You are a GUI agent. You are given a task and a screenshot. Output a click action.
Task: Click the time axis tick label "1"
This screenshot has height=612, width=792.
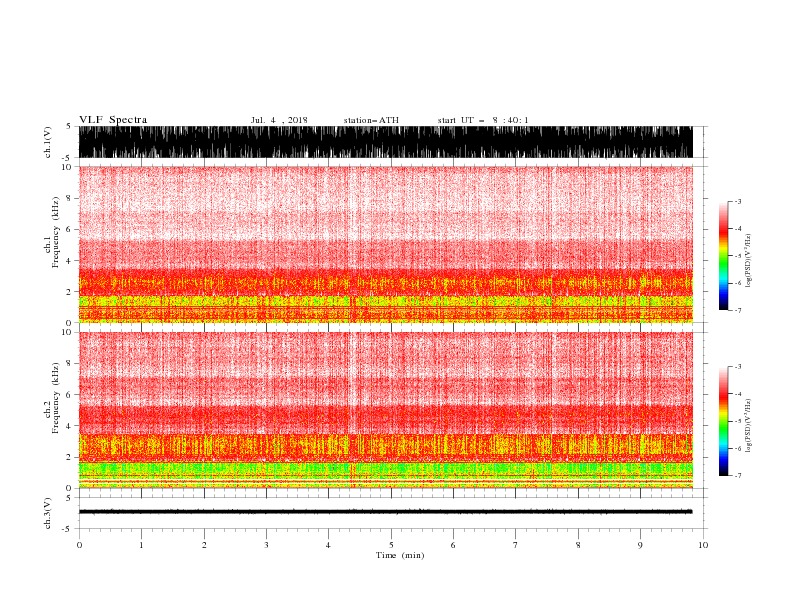pyautogui.click(x=141, y=545)
